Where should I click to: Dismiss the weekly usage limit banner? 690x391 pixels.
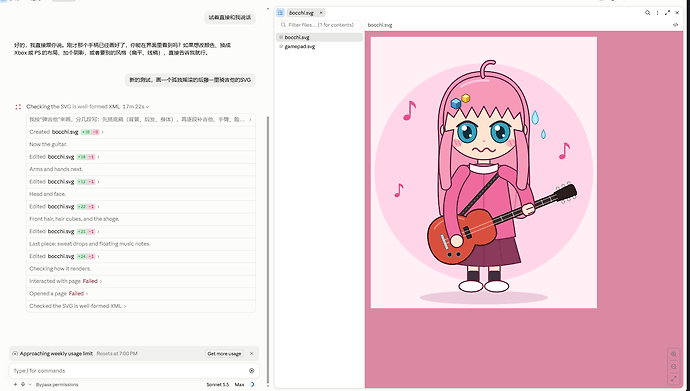point(252,354)
